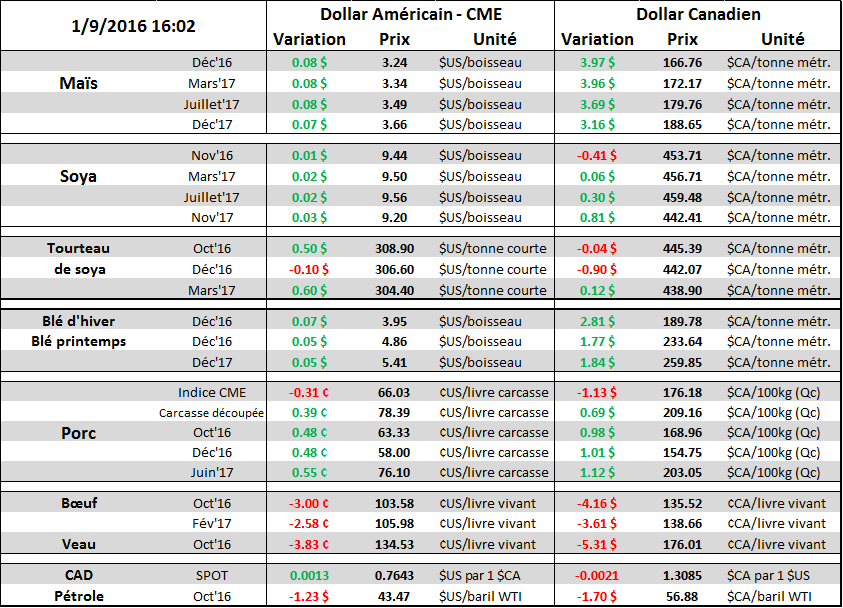This screenshot has height=608, width=843.
Task: Select the Porc category label
Action: 78,432
